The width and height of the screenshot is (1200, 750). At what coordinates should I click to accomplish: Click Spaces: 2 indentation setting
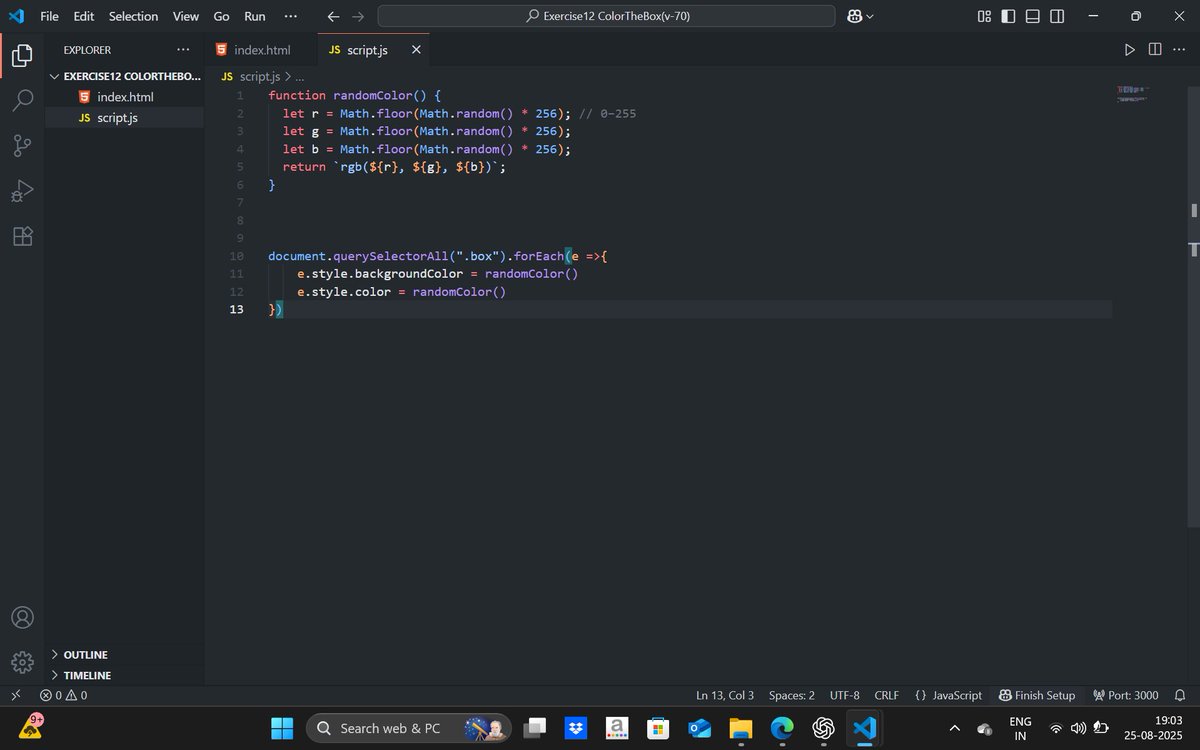pos(792,695)
